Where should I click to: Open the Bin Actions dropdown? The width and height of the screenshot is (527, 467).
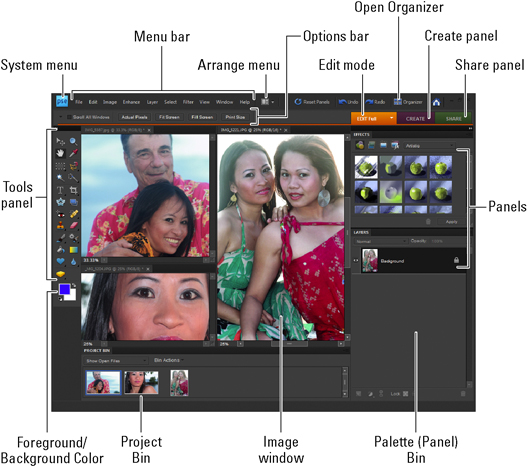169,360
